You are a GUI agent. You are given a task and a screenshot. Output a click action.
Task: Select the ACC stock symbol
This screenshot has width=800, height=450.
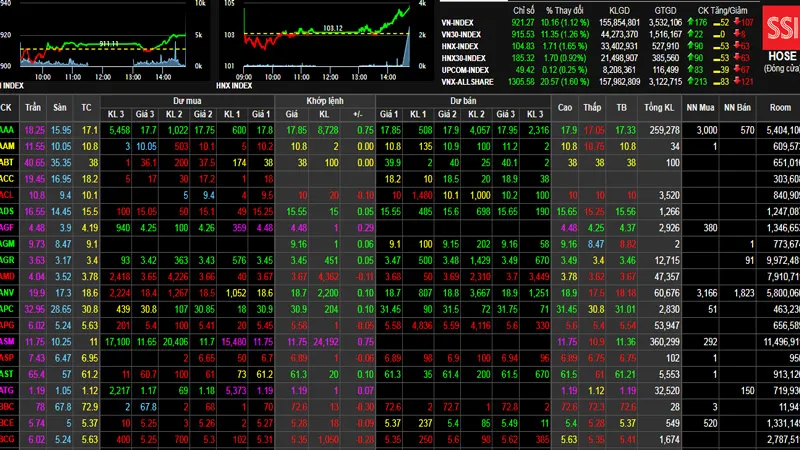(x=7, y=179)
